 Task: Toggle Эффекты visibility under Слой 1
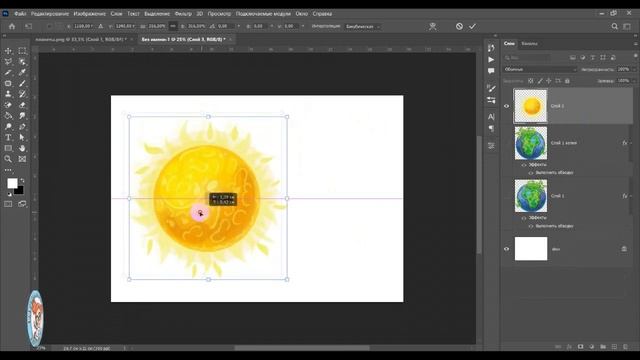524,218
